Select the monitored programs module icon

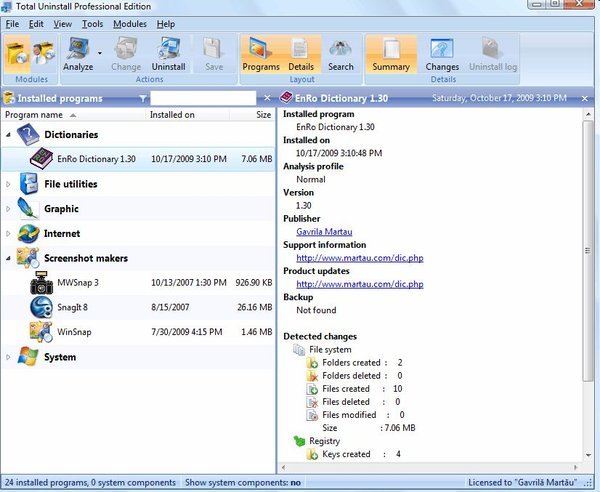click(x=44, y=55)
